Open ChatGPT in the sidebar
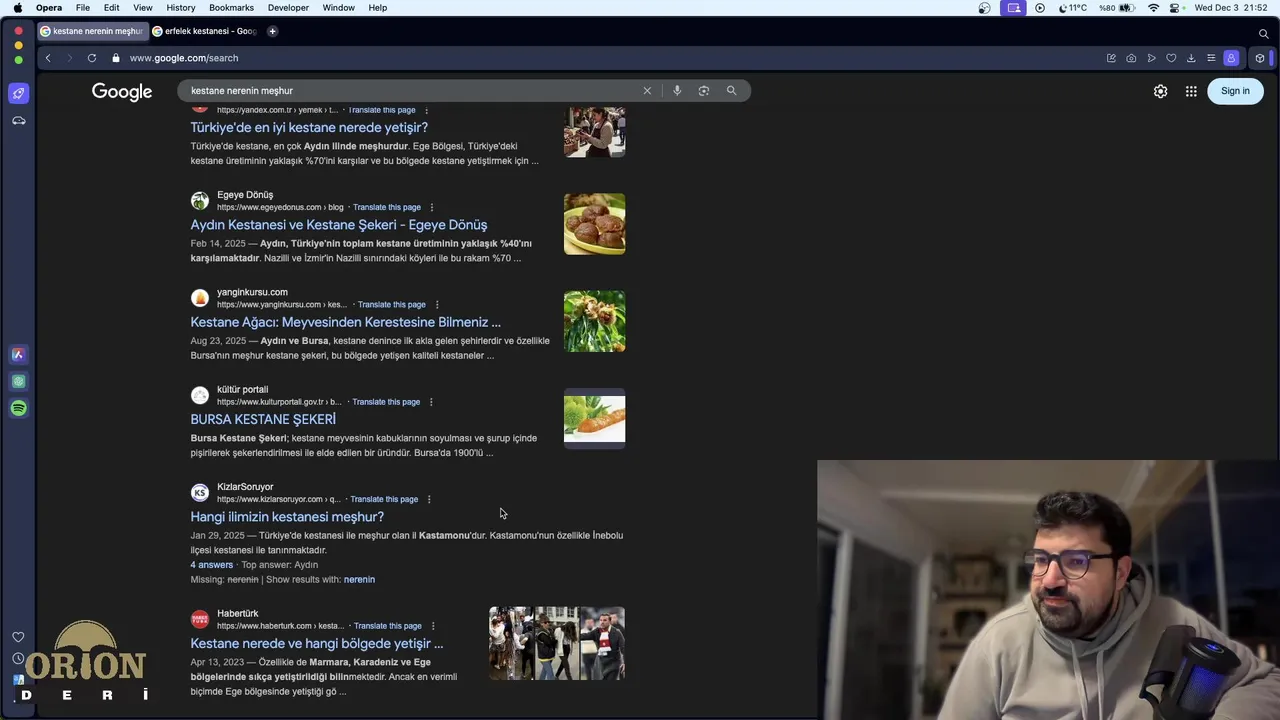The height and width of the screenshot is (720, 1280). (18, 381)
